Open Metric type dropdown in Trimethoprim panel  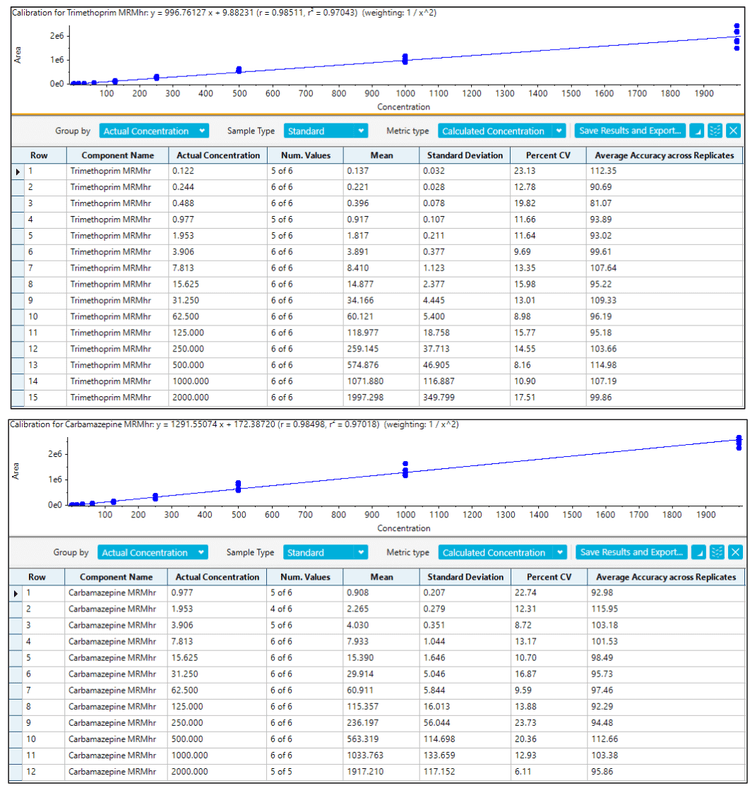(x=502, y=131)
